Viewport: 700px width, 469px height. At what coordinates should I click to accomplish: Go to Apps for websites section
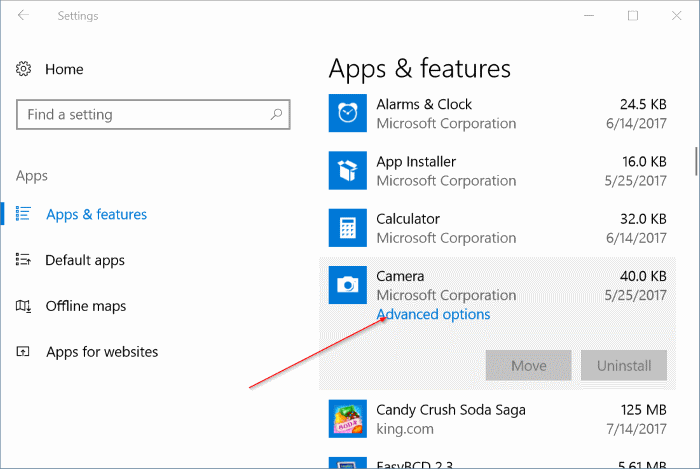102,352
